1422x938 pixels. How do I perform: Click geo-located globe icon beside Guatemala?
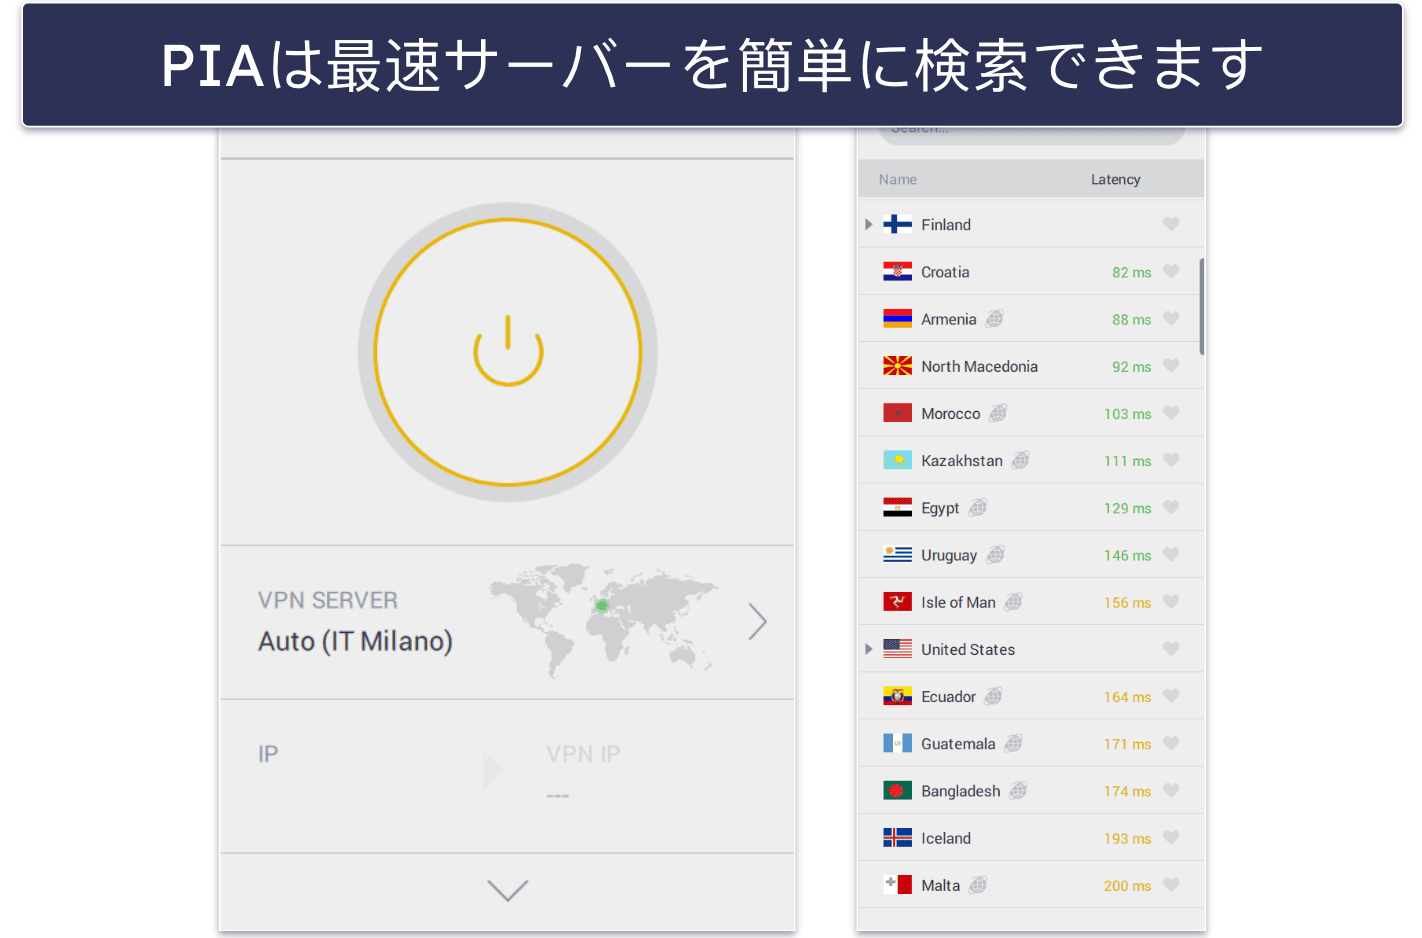[1013, 743]
